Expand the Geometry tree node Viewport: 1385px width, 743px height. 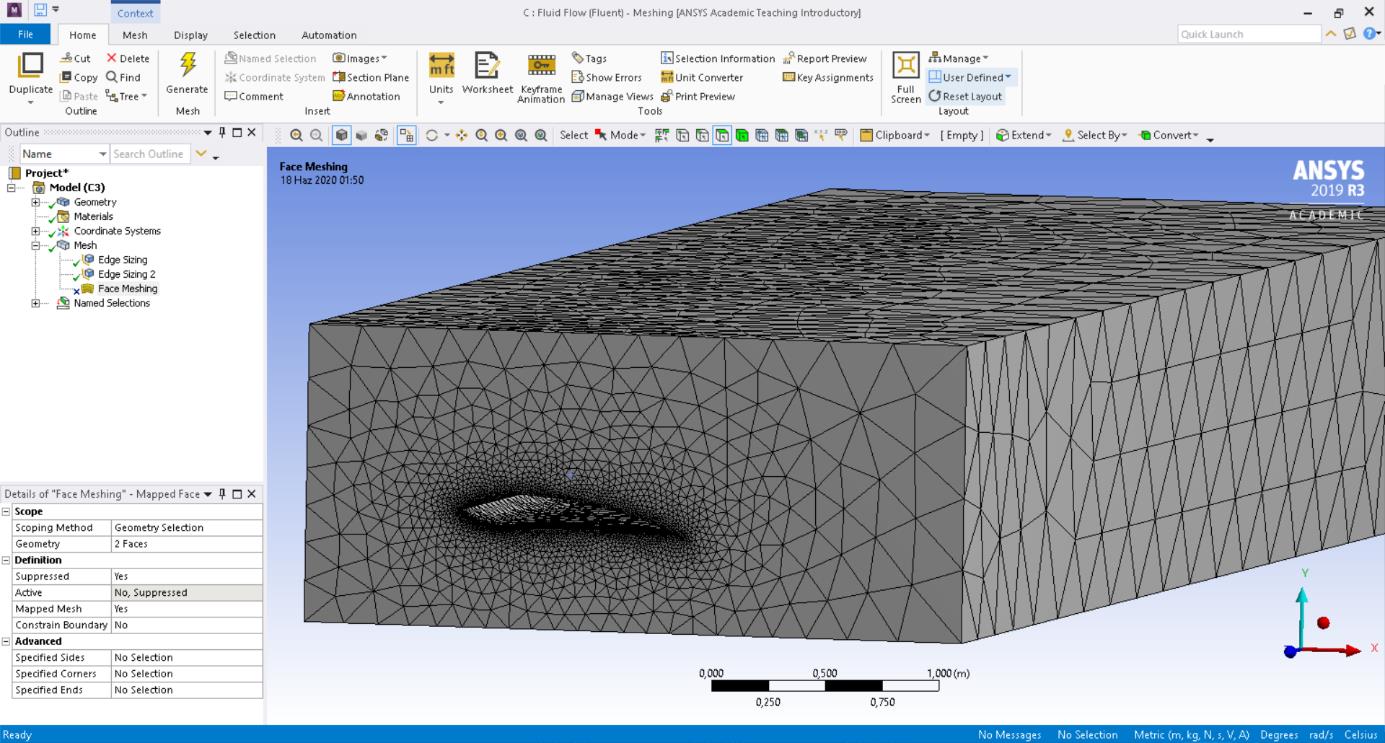[36, 202]
